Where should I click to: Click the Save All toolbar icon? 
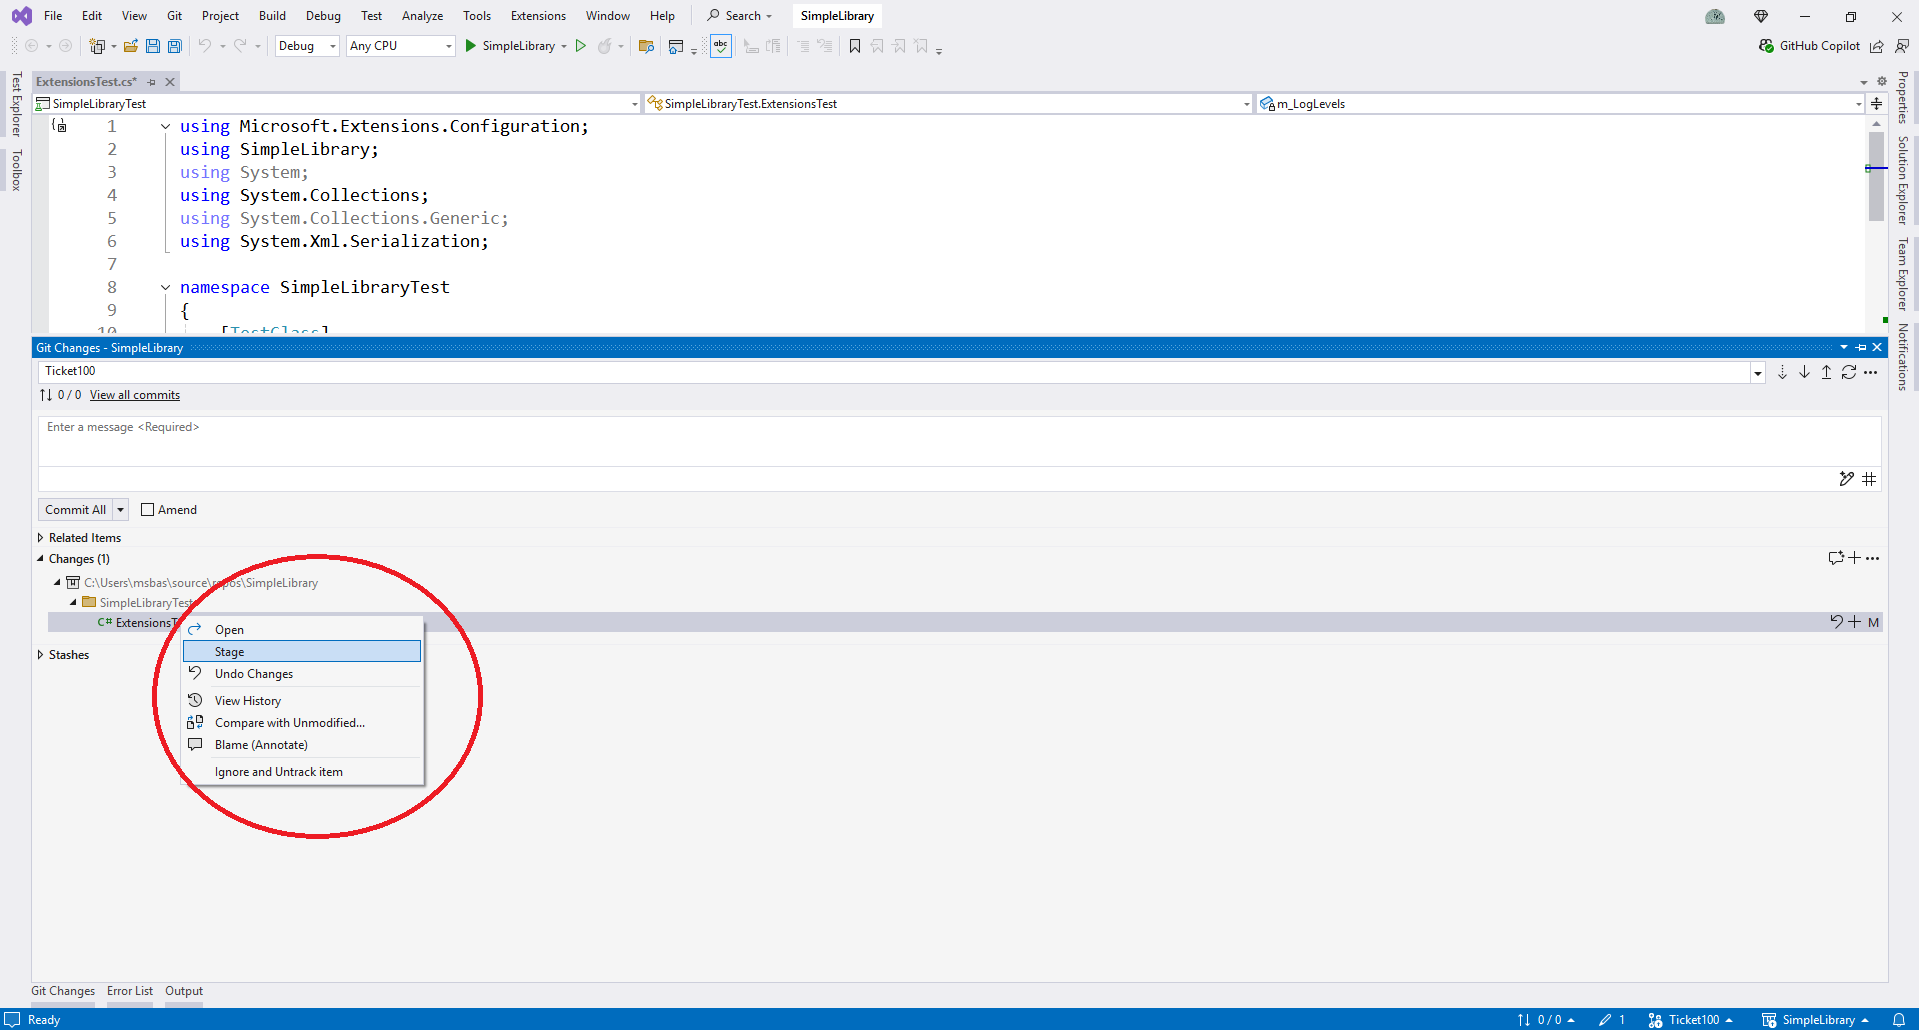175,46
